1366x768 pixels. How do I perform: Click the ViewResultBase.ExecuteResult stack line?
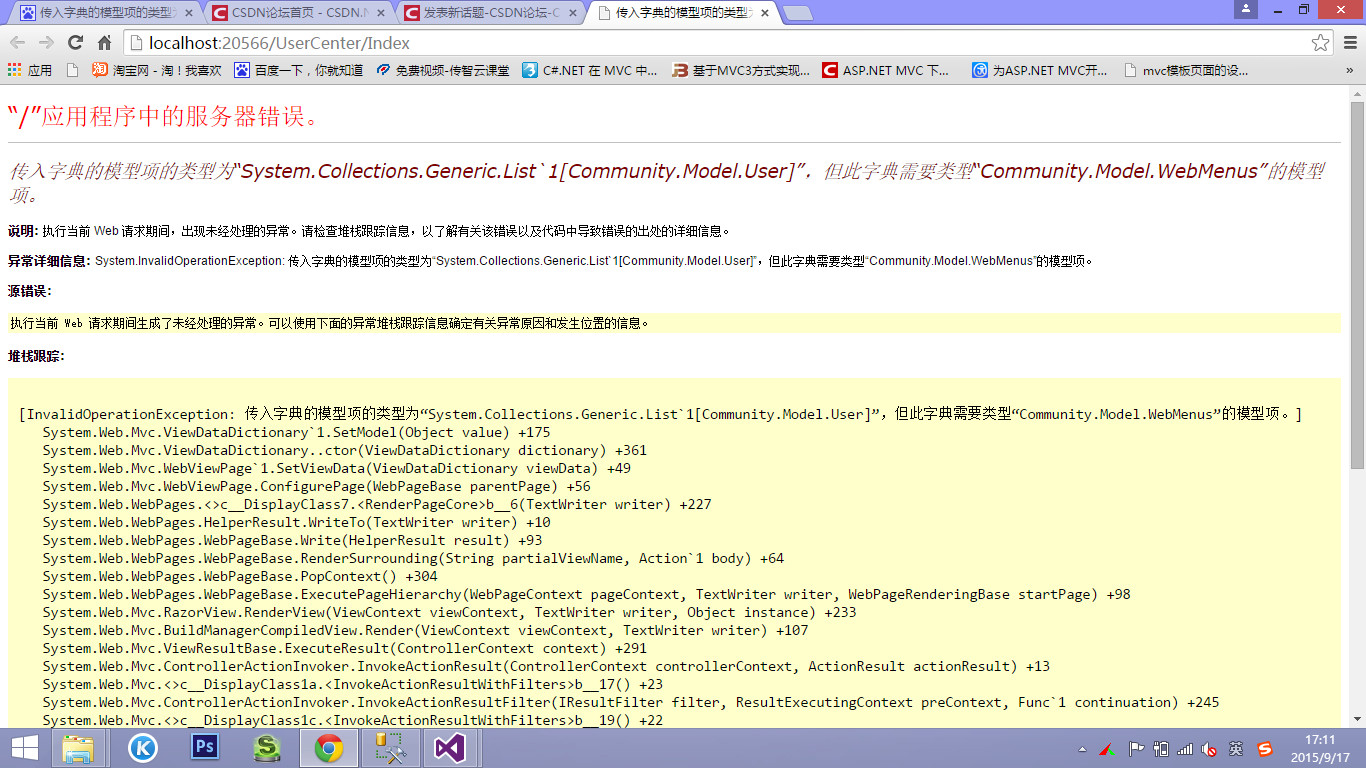click(x=344, y=648)
